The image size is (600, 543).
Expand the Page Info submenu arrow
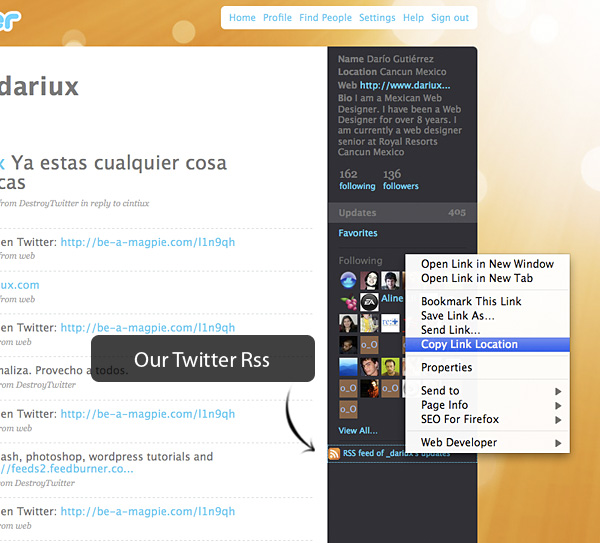[558, 405]
